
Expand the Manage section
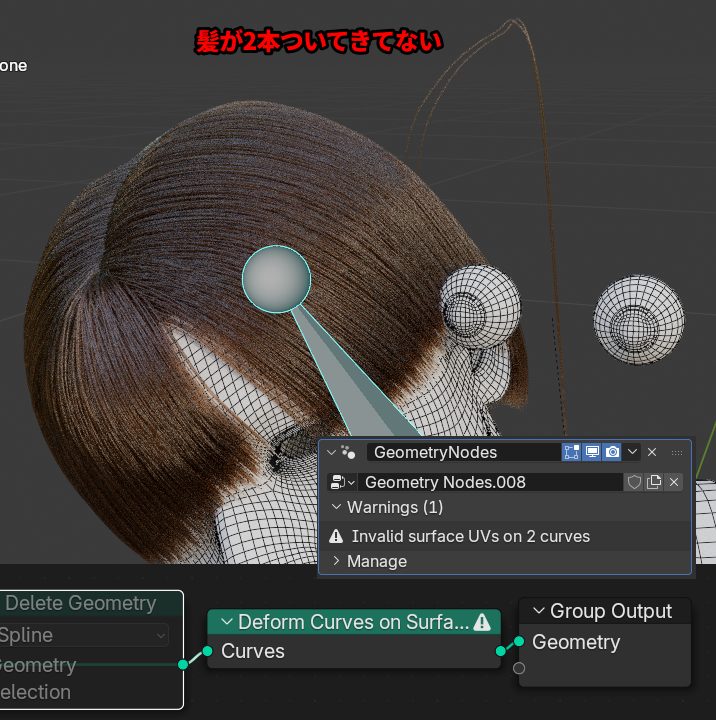(337, 561)
